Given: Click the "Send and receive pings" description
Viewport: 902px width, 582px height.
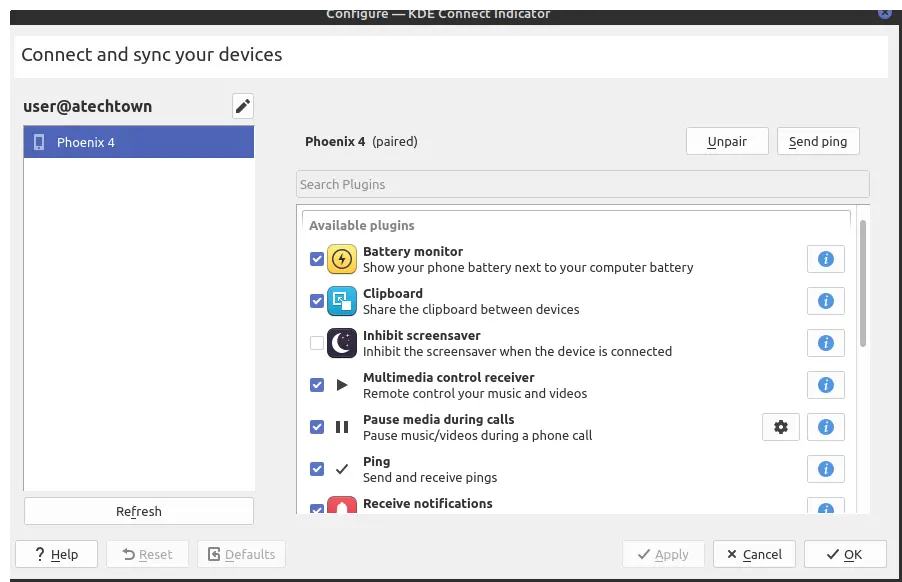Looking at the screenshot, I should [430, 477].
